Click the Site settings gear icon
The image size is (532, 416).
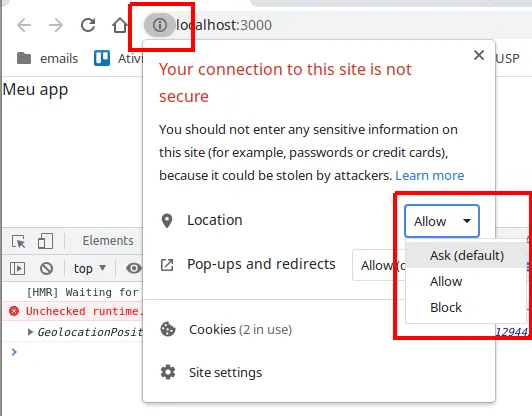click(168, 372)
